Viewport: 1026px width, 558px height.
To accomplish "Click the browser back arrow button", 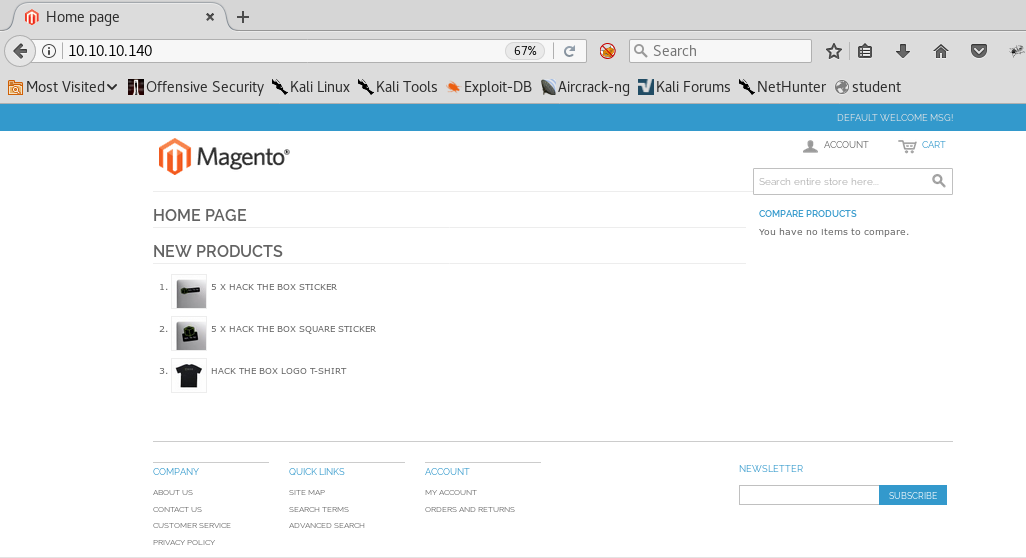I will (x=20, y=51).
